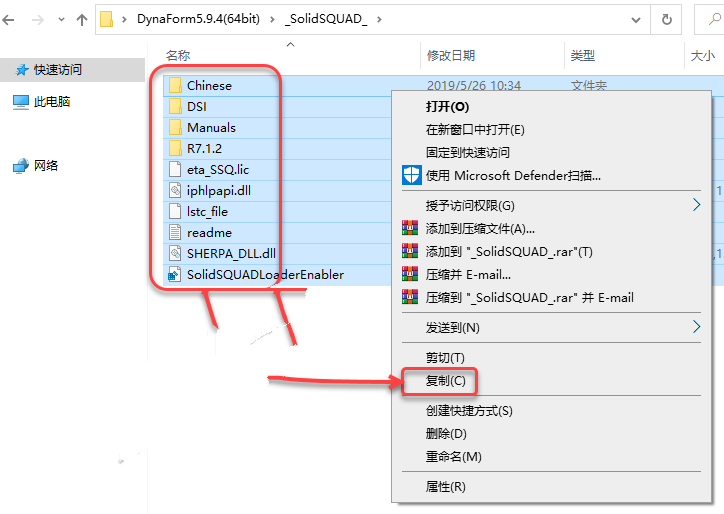Open Quick access (快速访问) in sidebar
Viewport: 724px width, 514px height.
pyautogui.click(x=72, y=70)
